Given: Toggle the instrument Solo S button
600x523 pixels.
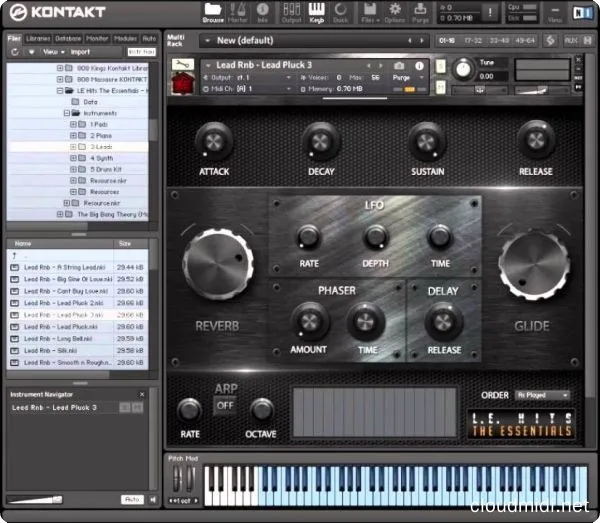Looking at the screenshot, I should (x=441, y=66).
